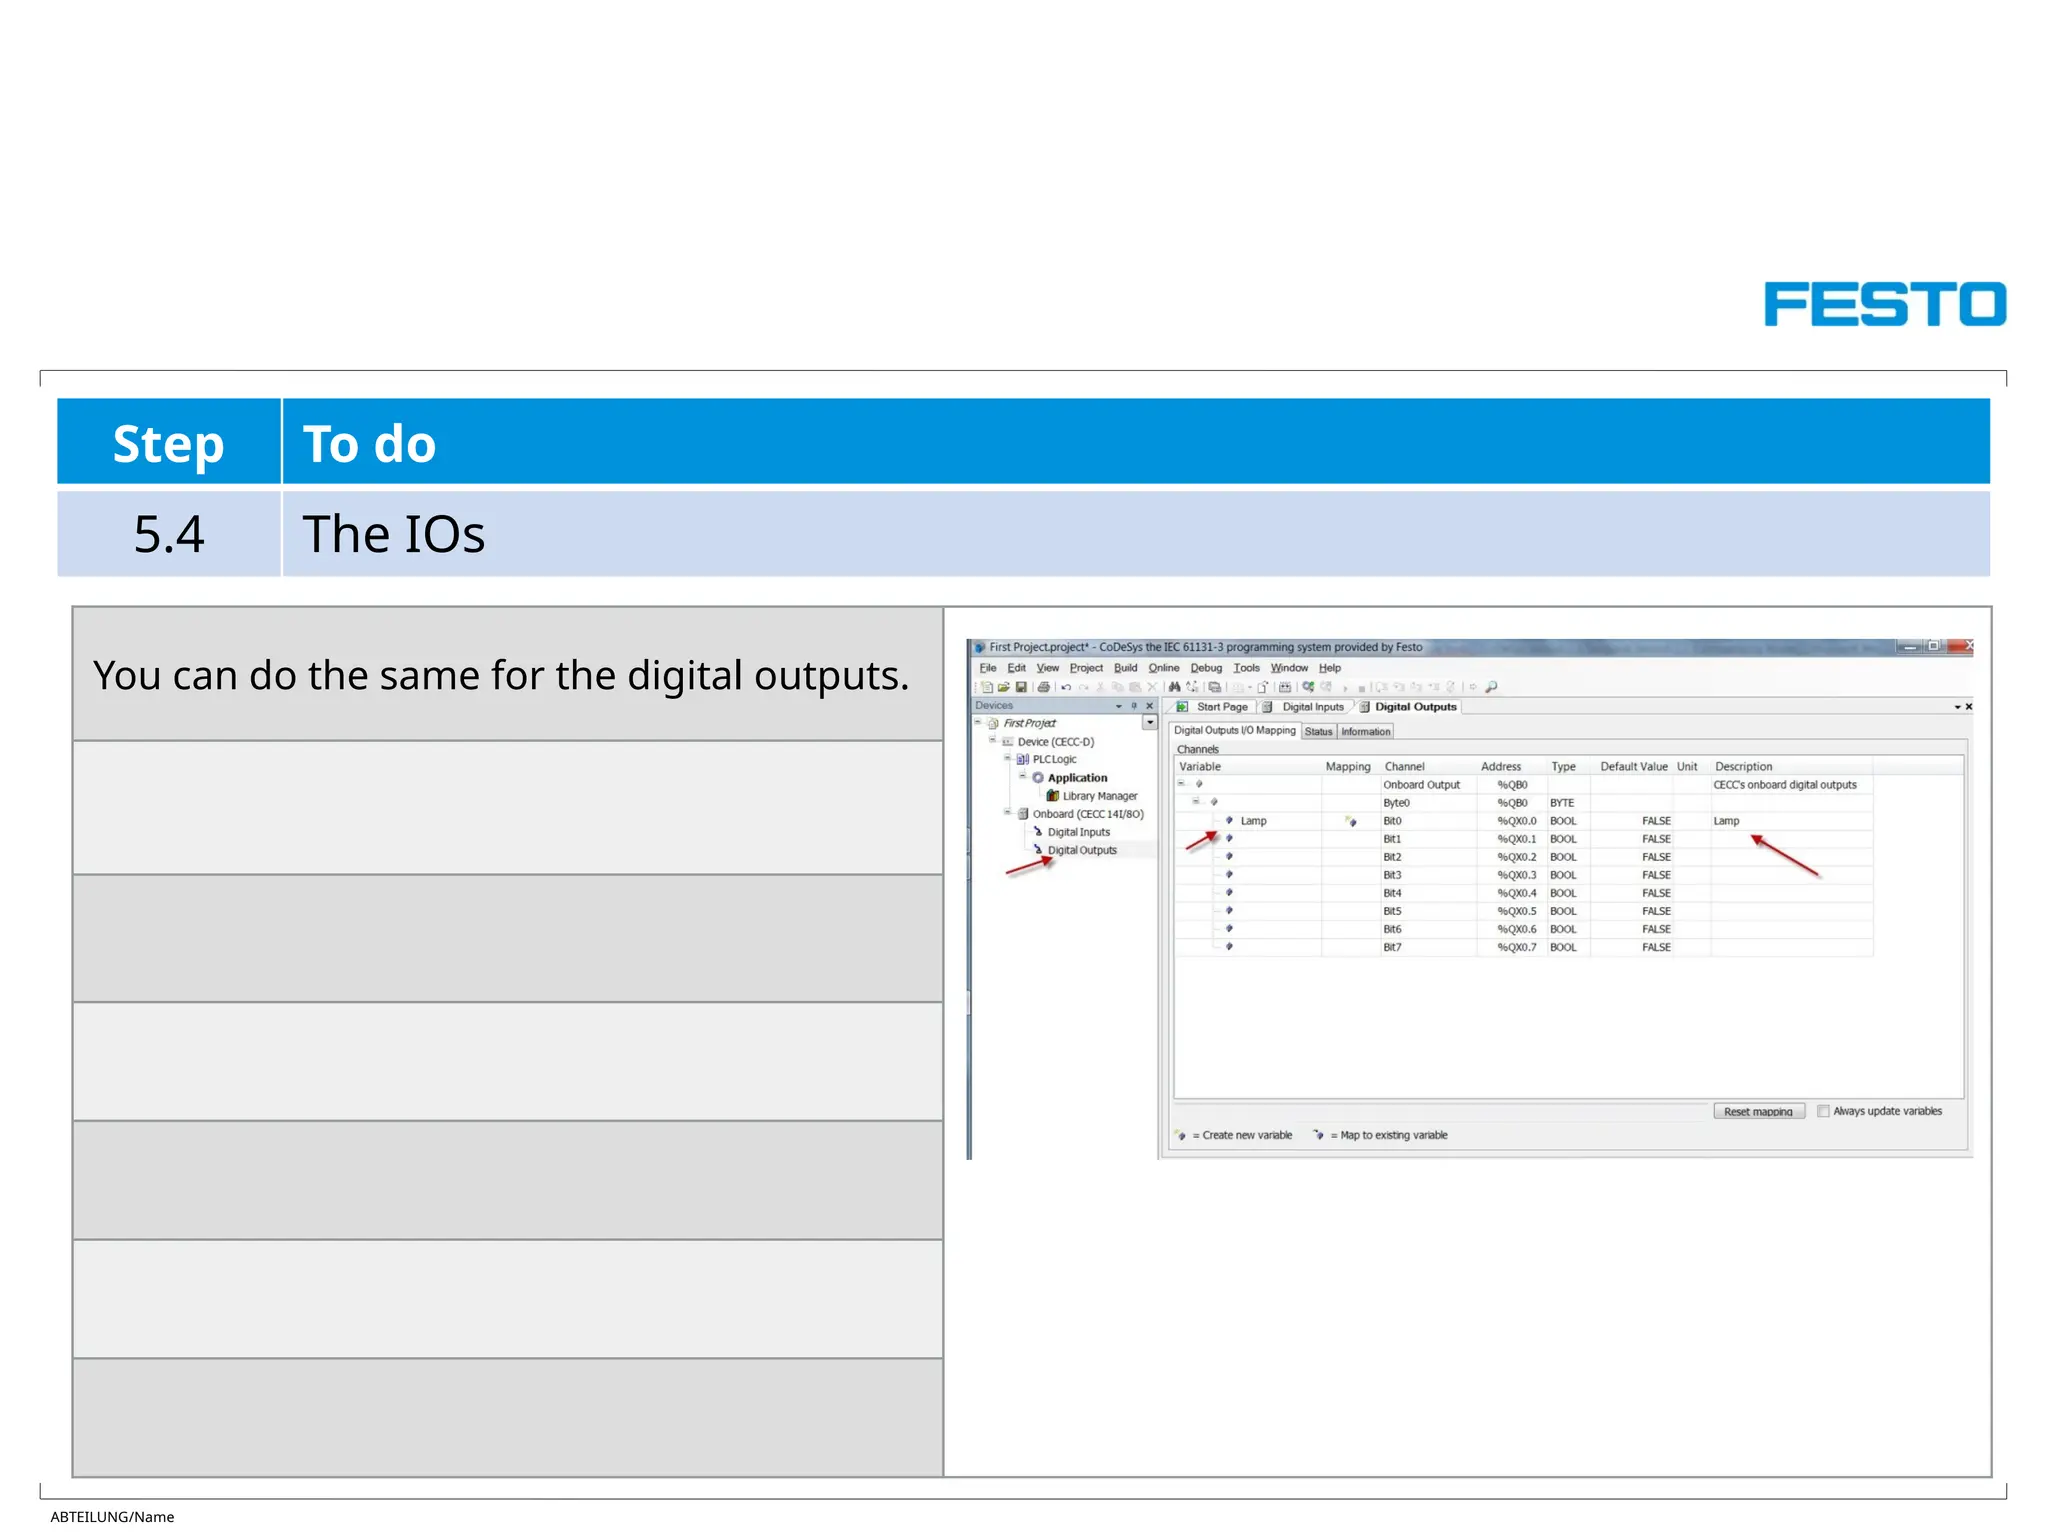Screen dimensions: 2048x1536
Task: Click the variable icon in Bit4 row
Action: [x=1229, y=892]
